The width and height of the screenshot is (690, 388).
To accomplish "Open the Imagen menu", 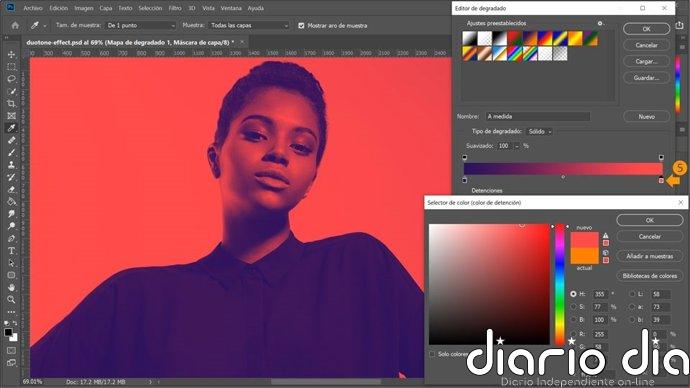I will coord(84,8).
